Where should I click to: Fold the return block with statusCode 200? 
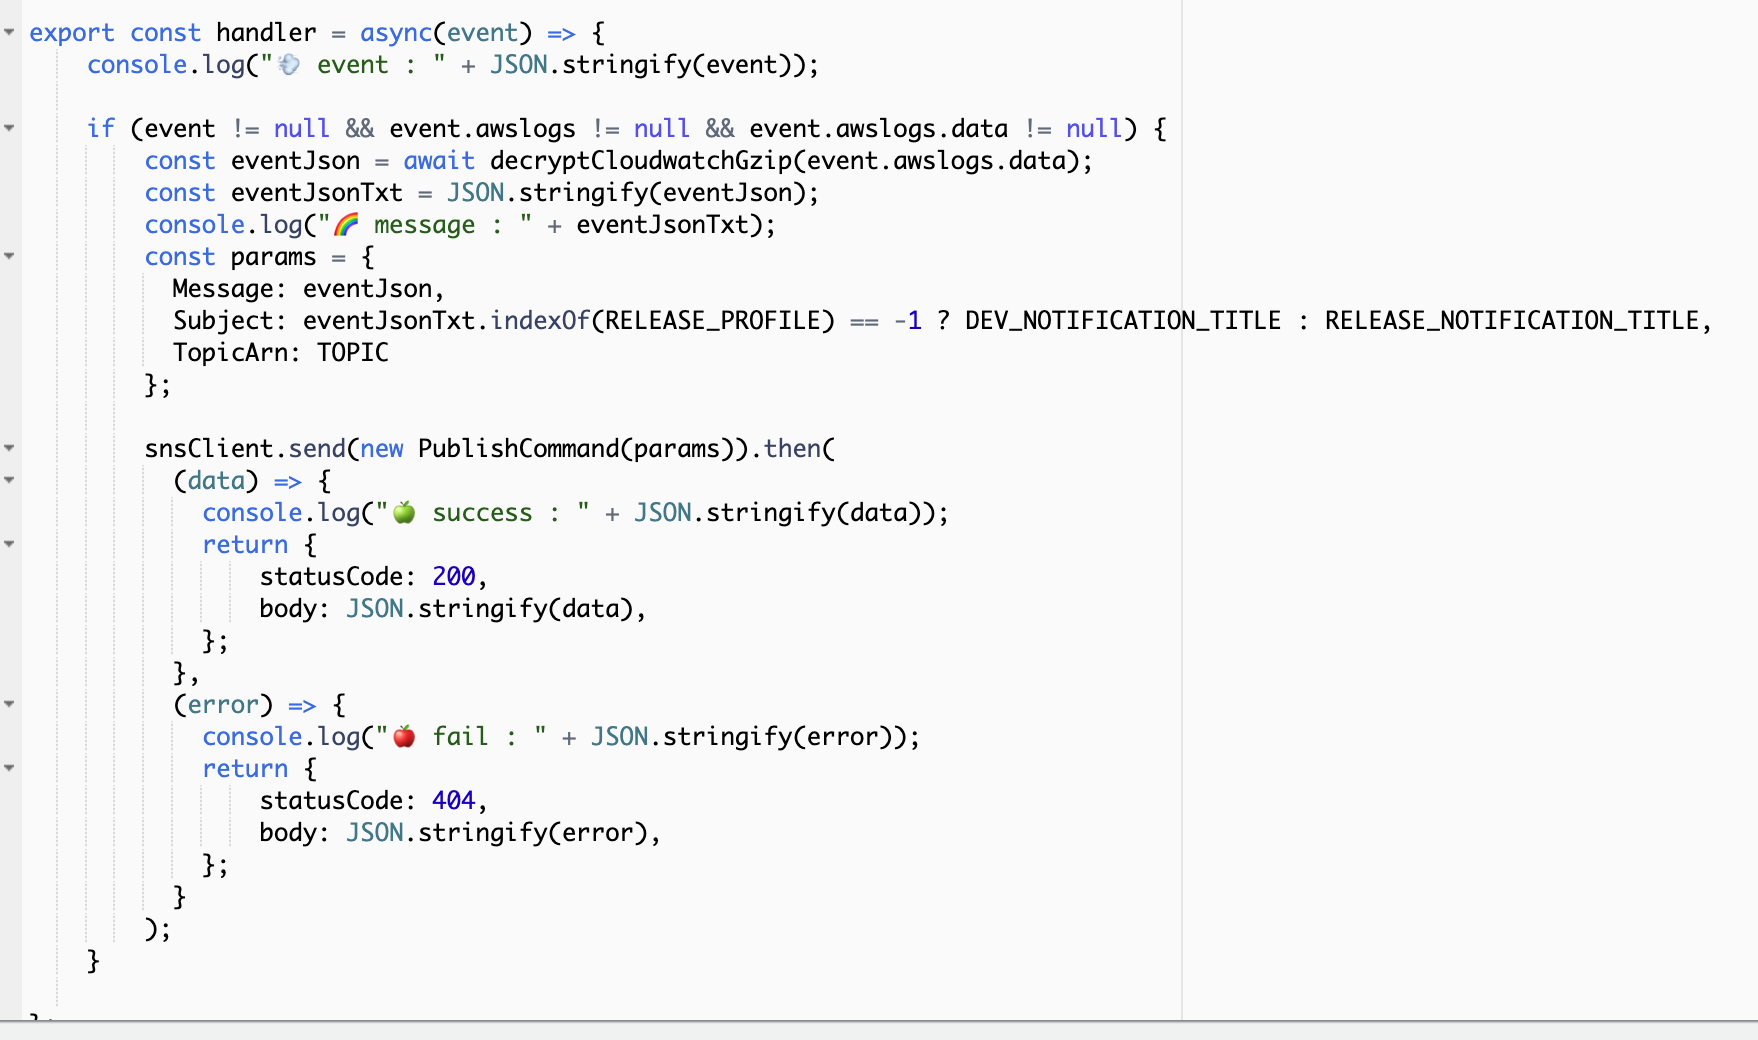pyautogui.click(x=9, y=544)
